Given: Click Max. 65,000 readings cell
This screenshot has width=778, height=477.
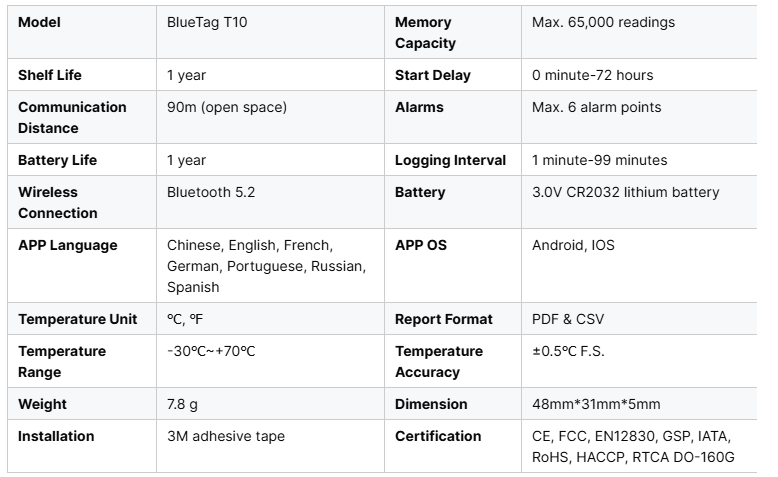Looking at the screenshot, I should [x=603, y=22].
